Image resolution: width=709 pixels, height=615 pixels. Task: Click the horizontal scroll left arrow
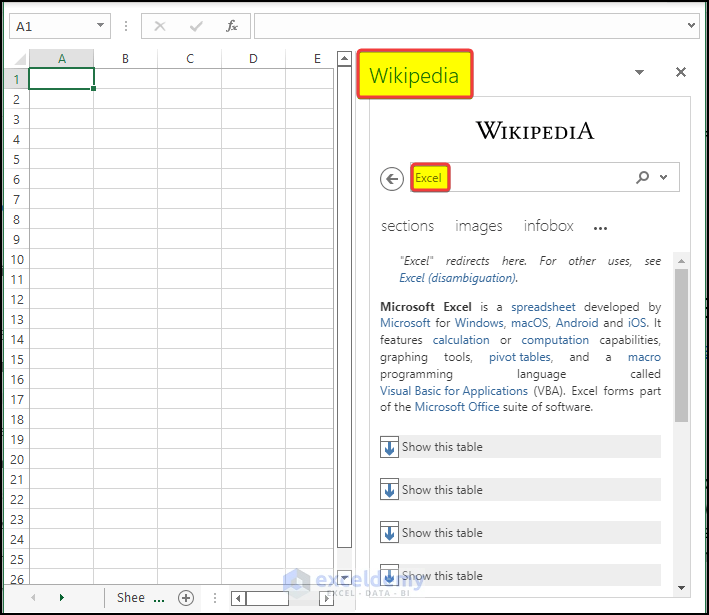coord(238,598)
